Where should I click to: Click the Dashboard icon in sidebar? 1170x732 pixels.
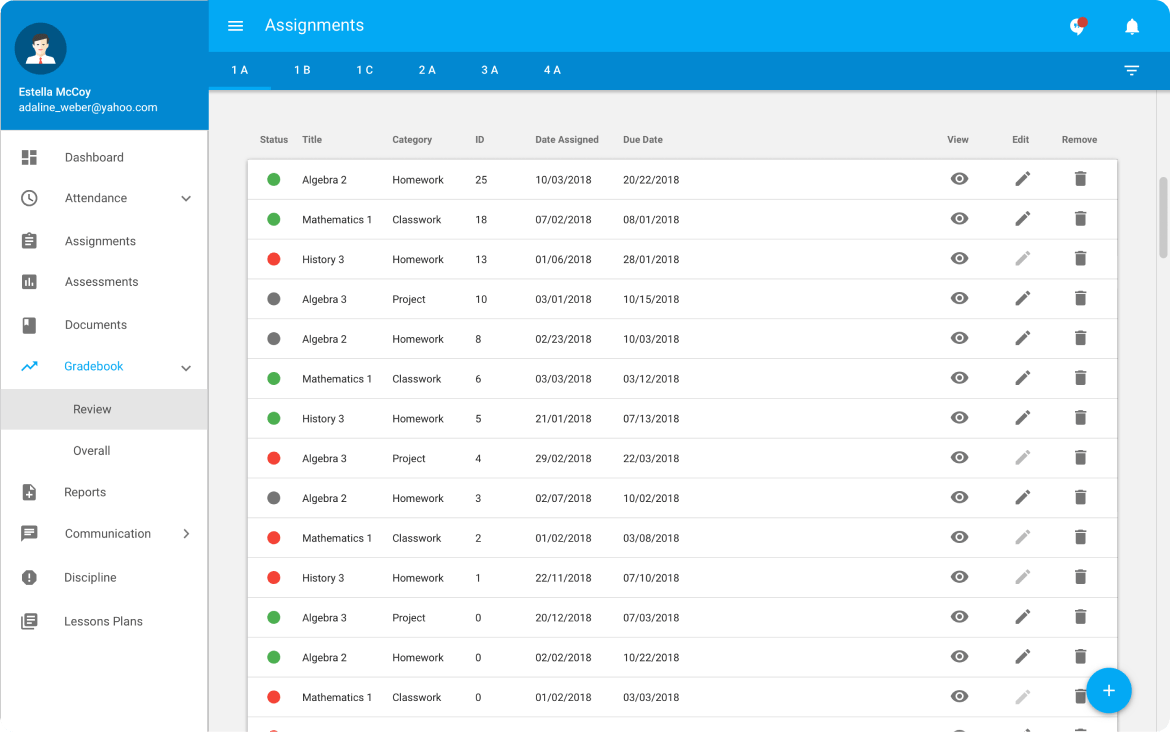point(29,157)
